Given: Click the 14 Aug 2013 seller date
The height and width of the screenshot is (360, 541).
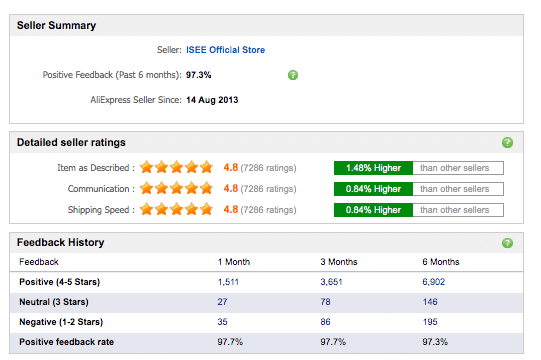Looking at the screenshot, I should point(212,100).
